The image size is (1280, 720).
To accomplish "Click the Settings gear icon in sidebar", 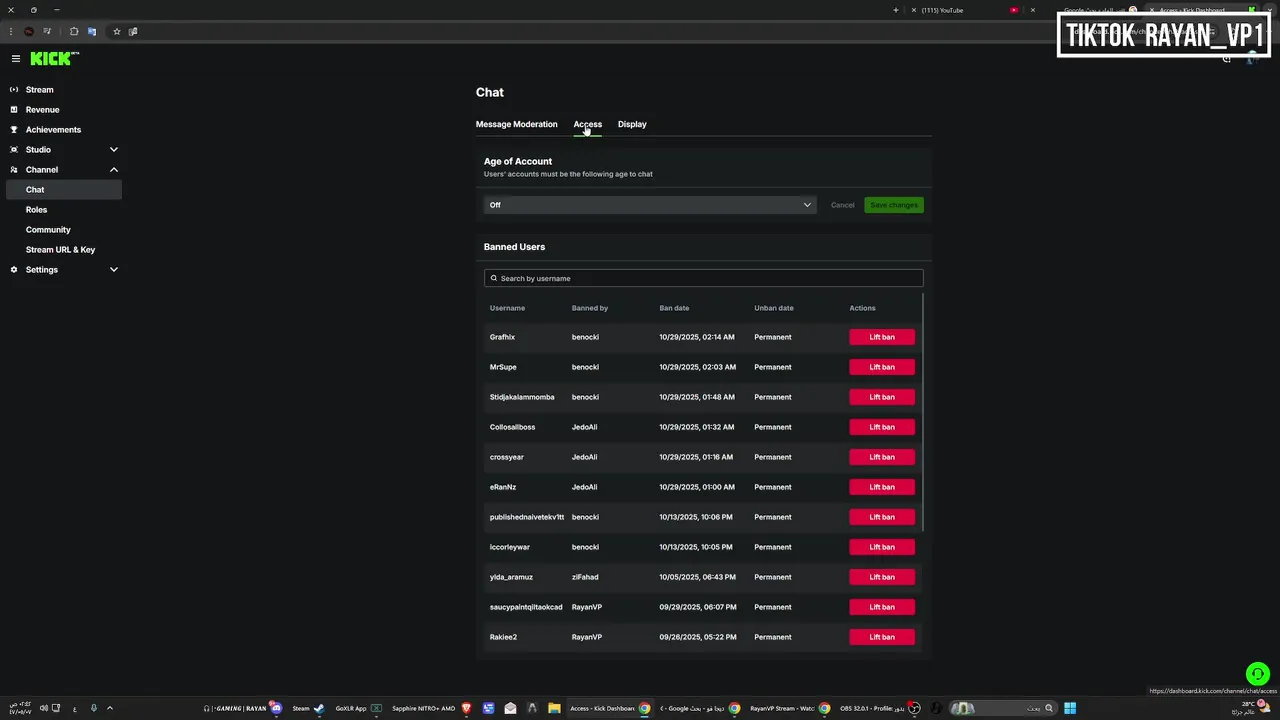I will pos(14,270).
